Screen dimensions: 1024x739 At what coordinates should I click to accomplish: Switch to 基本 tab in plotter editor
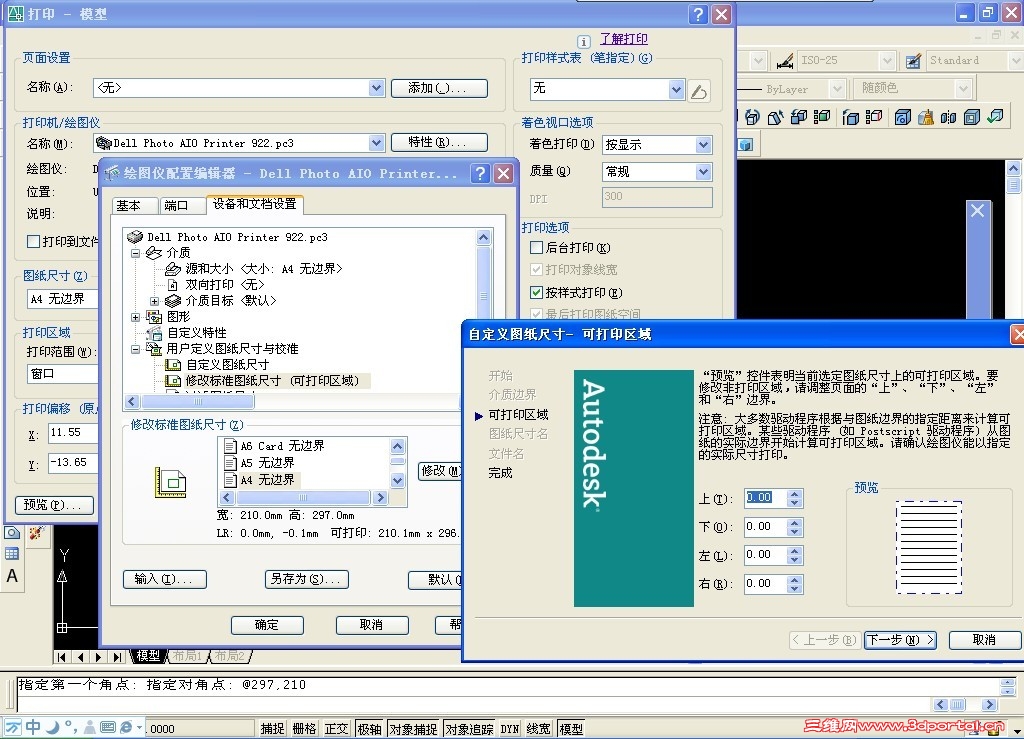[x=135, y=206]
